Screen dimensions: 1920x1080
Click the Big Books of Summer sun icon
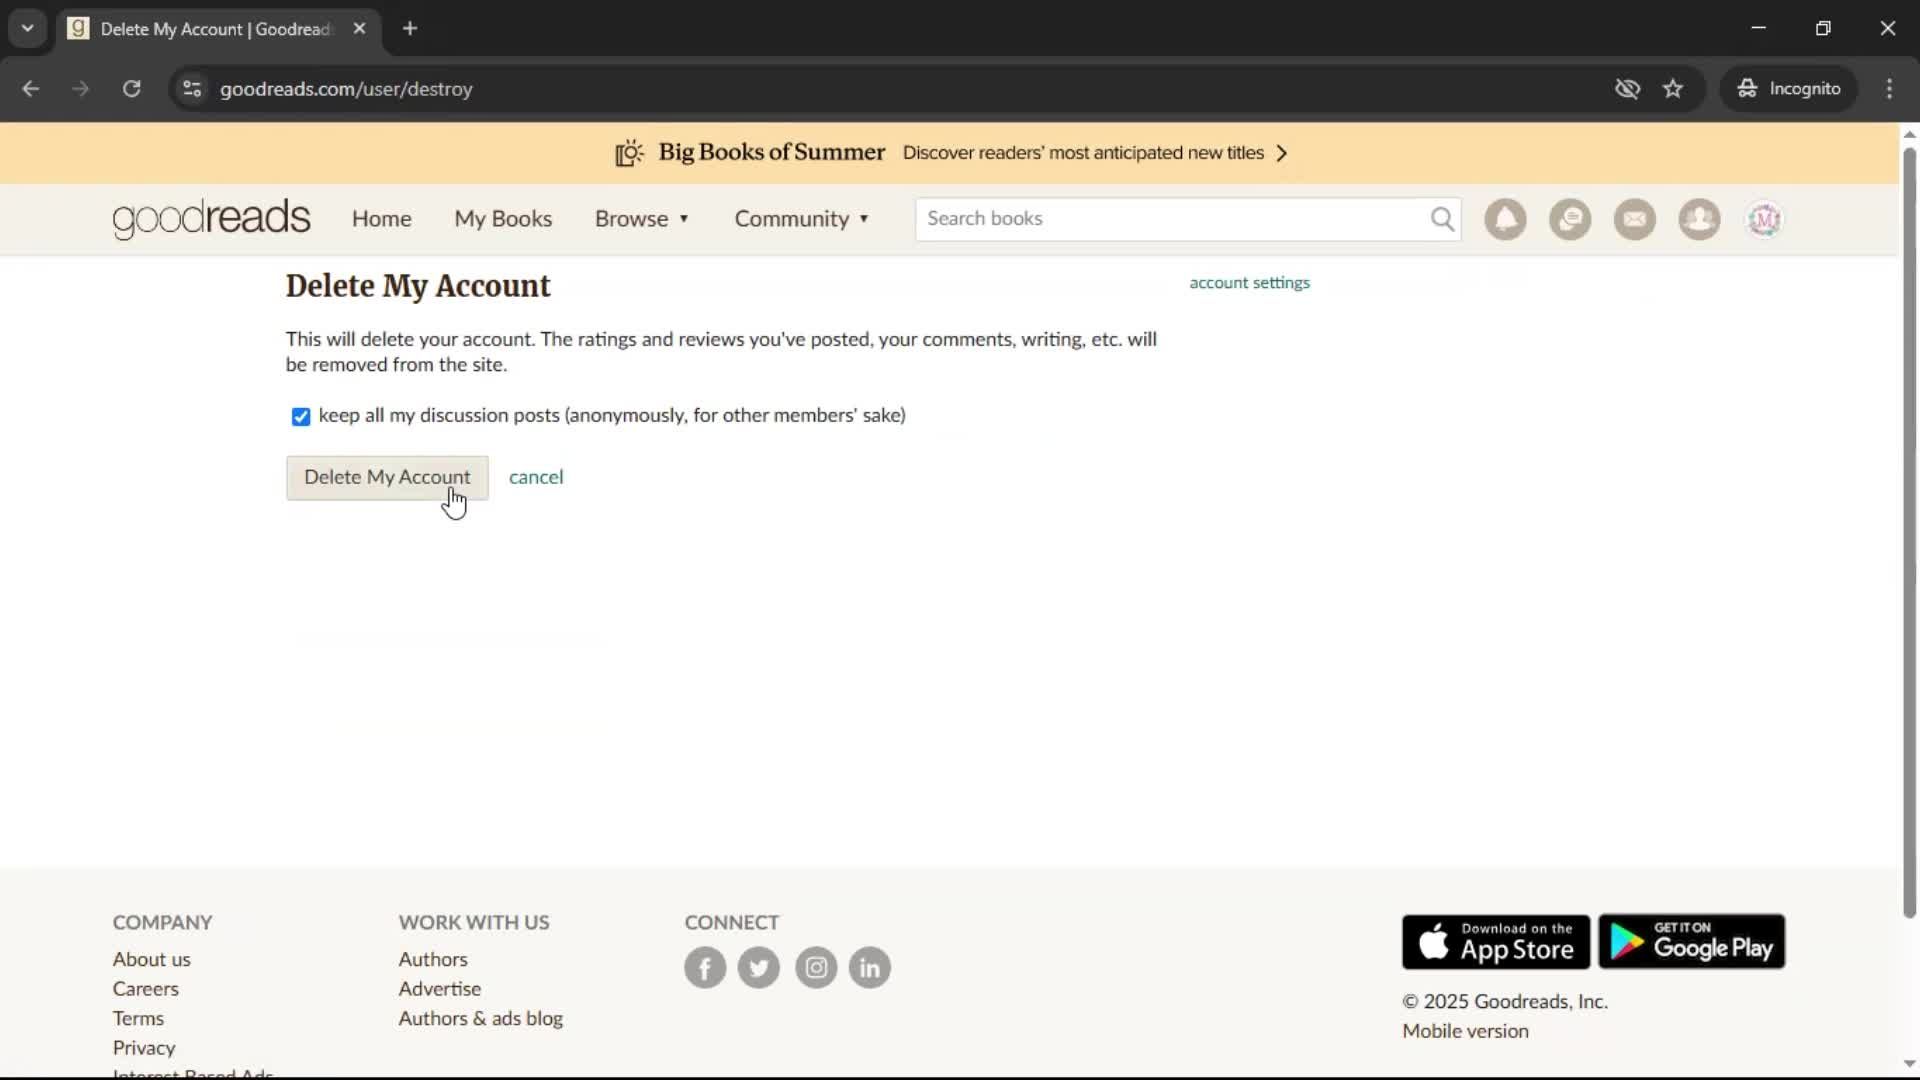coord(629,153)
